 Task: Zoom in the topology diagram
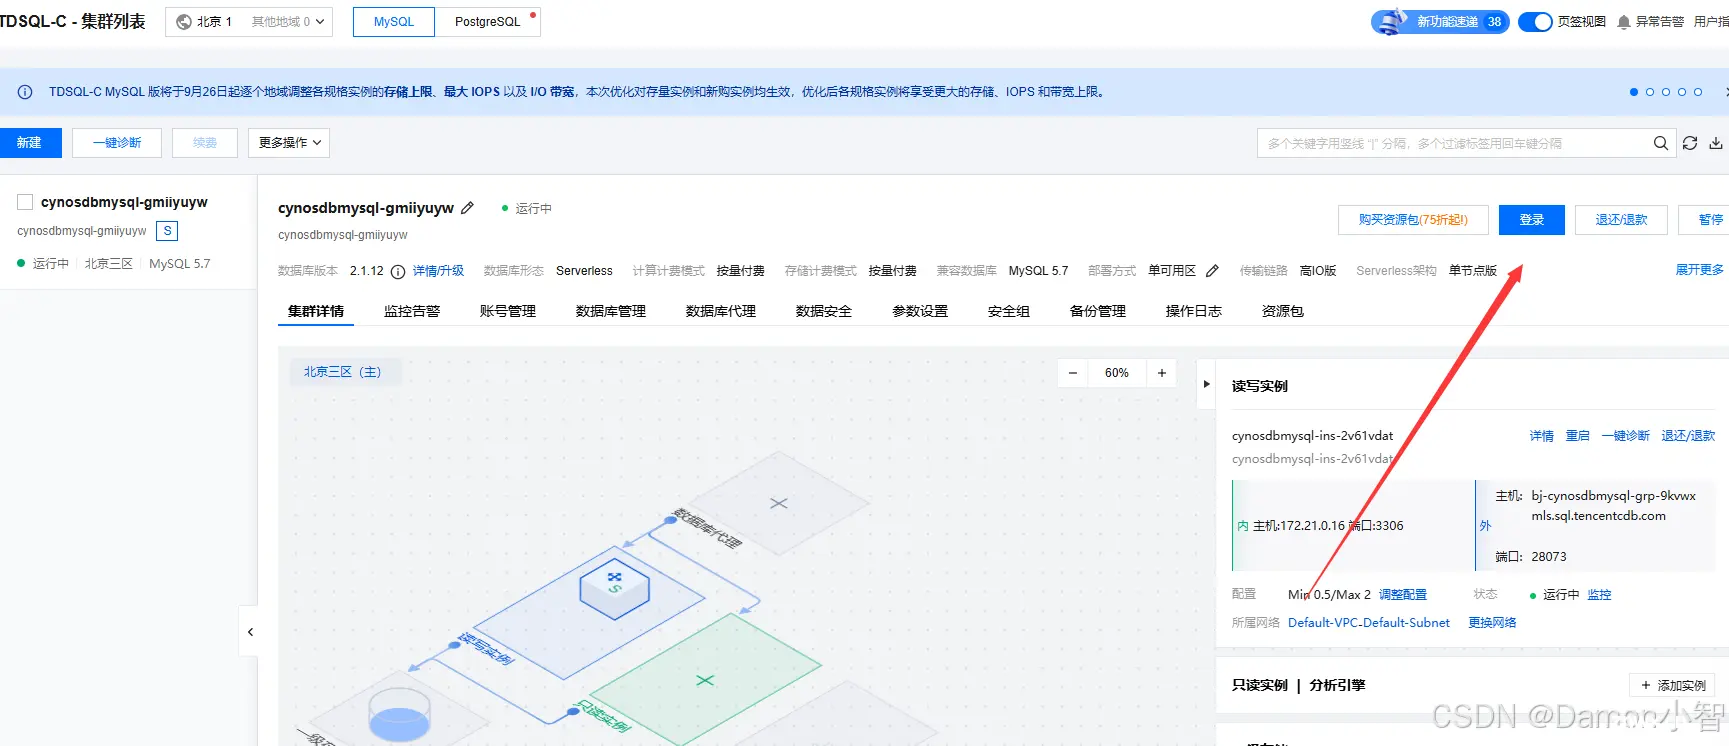1162,373
